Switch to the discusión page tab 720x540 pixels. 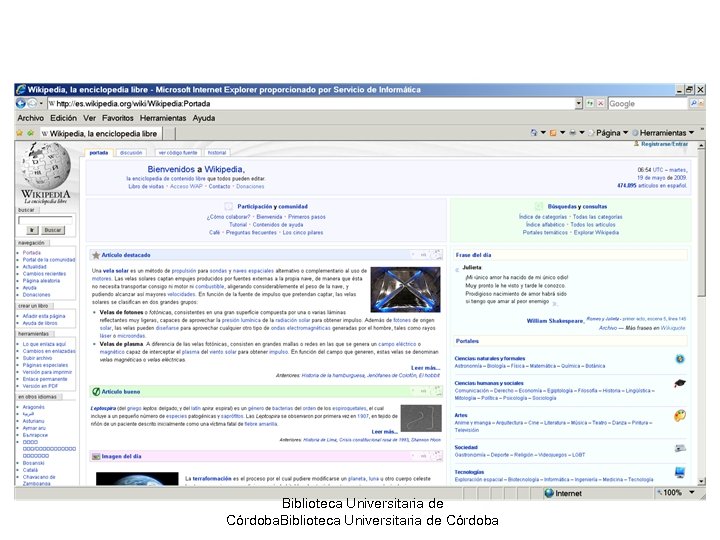coord(131,152)
